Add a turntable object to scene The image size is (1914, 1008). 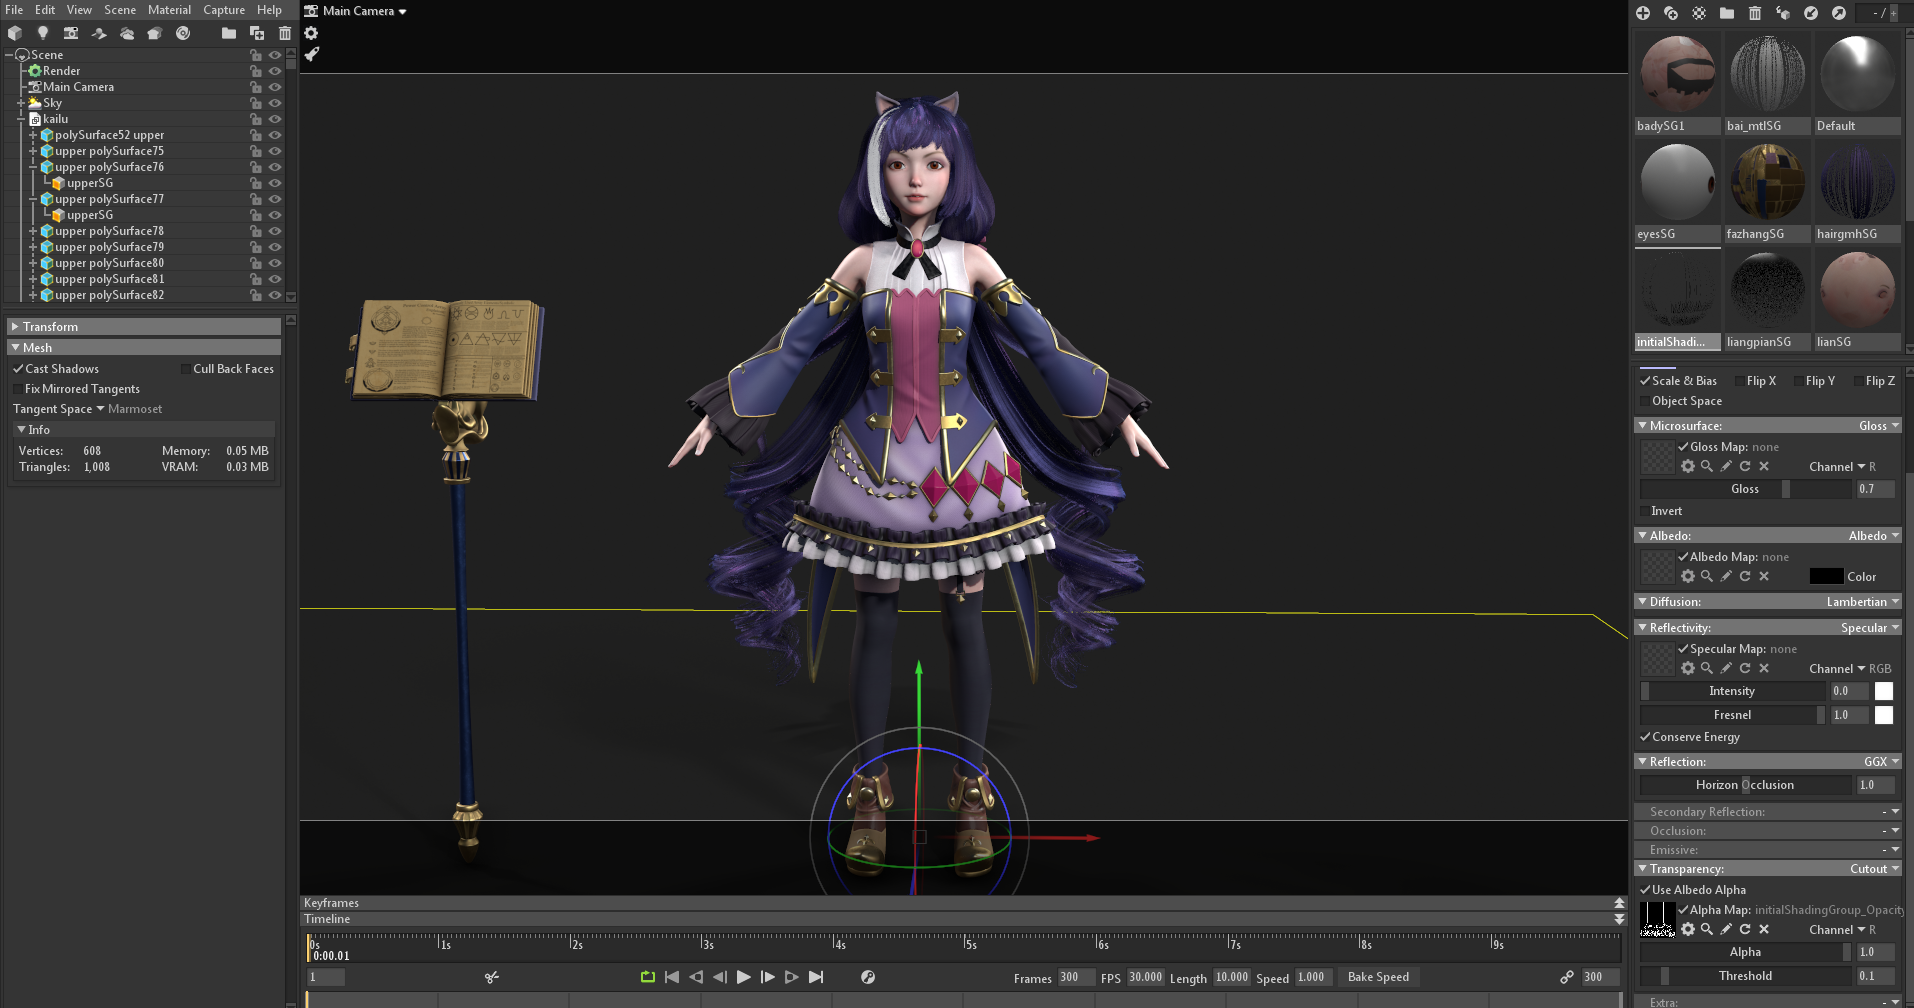(183, 33)
